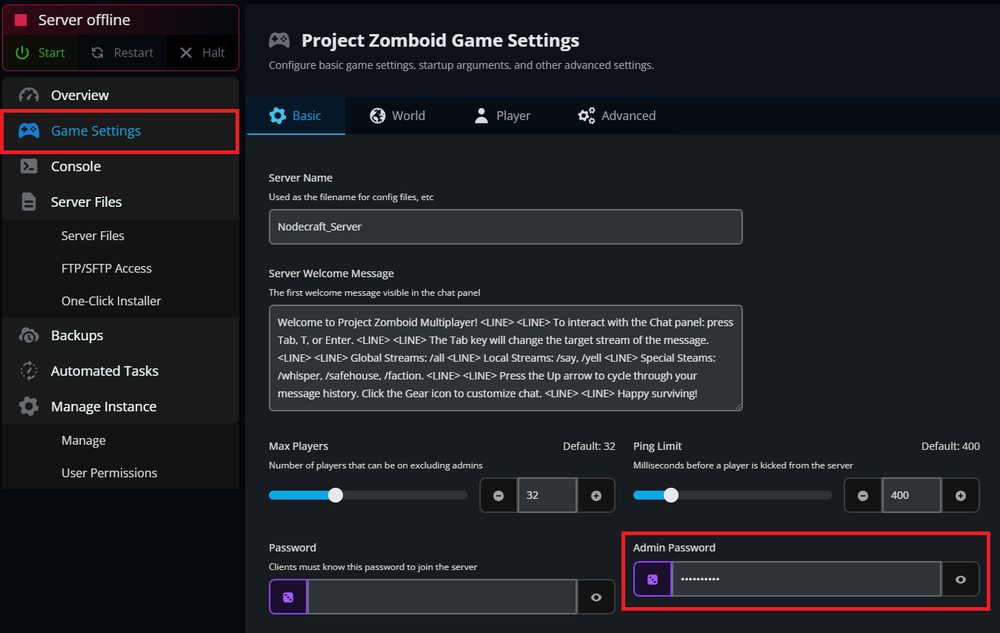The width and height of the screenshot is (1000, 633).
Task: Increase Max Players using the plus stepper
Action: 596,494
